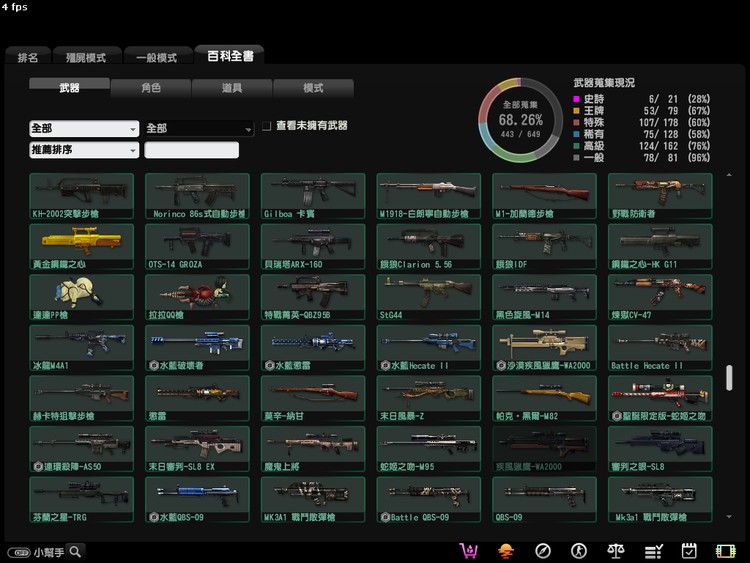
Task: Select the Battle QBS-09 weapon card
Action: click(429, 499)
